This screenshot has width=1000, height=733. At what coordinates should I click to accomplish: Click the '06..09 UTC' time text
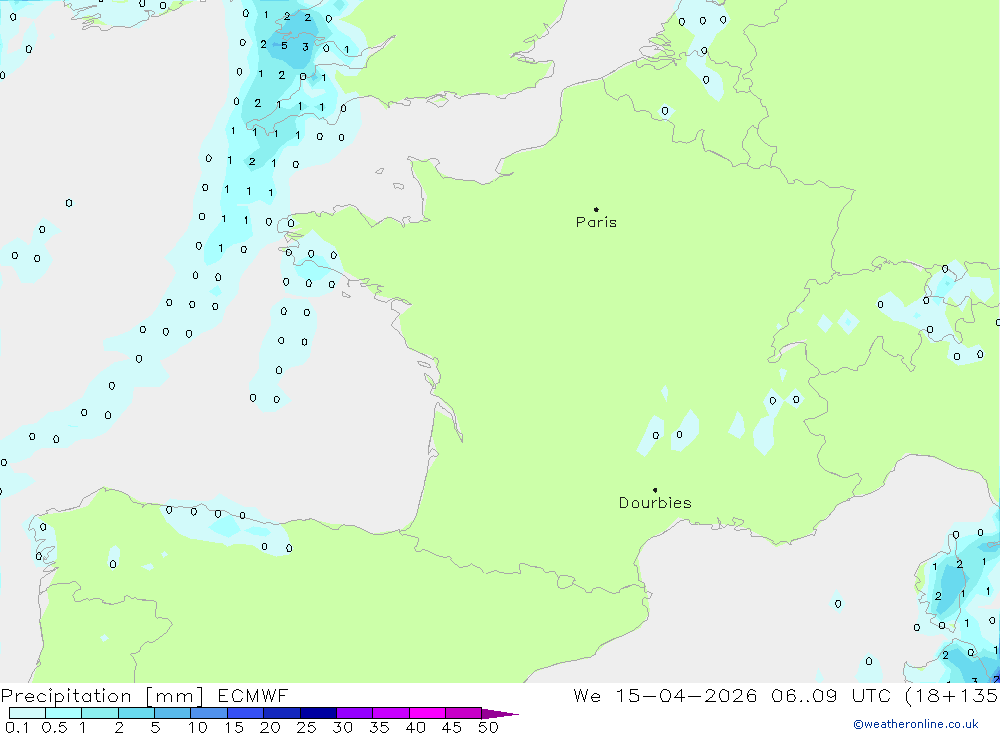point(830,695)
